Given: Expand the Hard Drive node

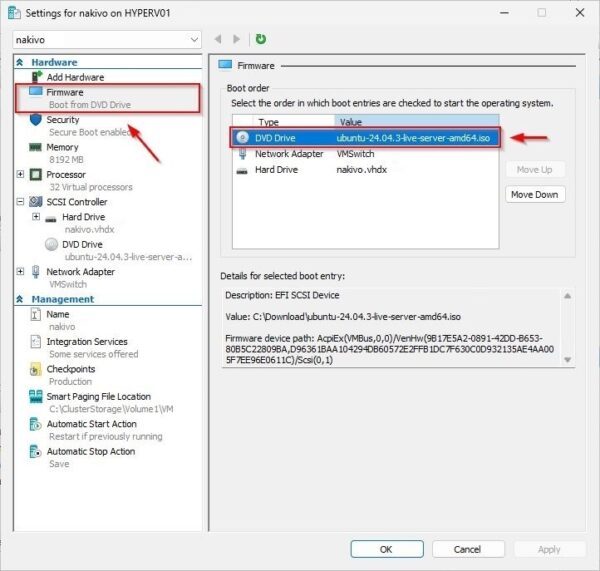Looking at the screenshot, I should (36, 217).
